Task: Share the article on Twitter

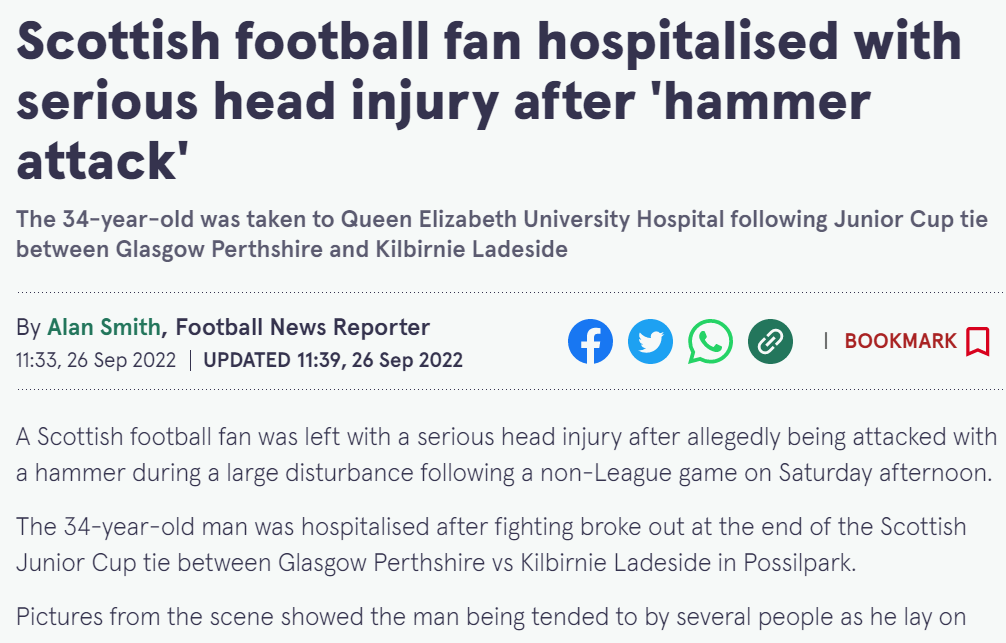Action: click(651, 341)
